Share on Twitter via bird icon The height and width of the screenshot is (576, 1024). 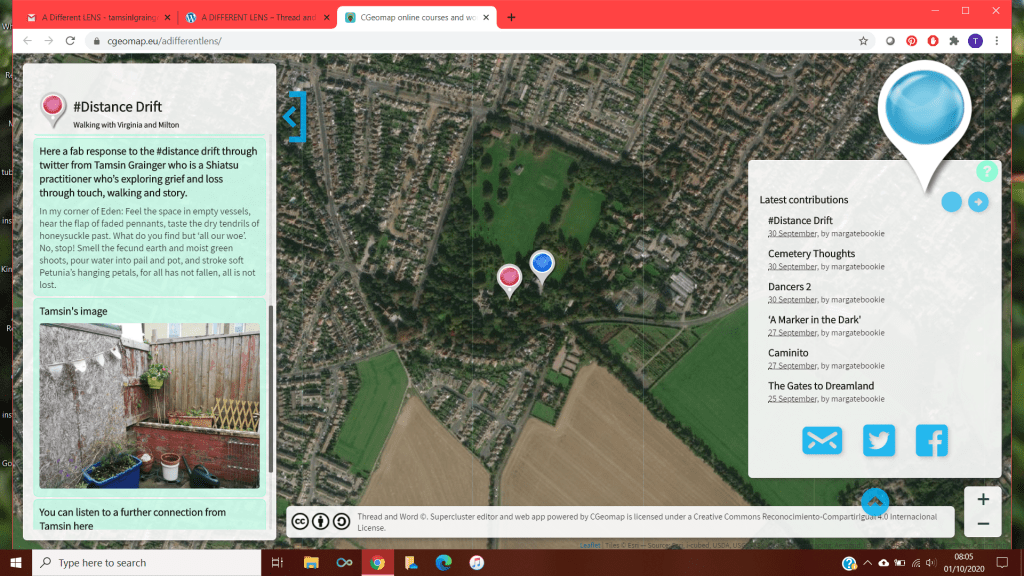(878, 441)
